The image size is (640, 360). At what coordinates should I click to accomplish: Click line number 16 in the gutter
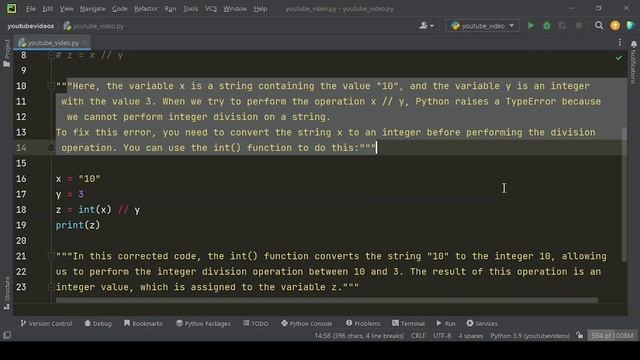point(21,179)
